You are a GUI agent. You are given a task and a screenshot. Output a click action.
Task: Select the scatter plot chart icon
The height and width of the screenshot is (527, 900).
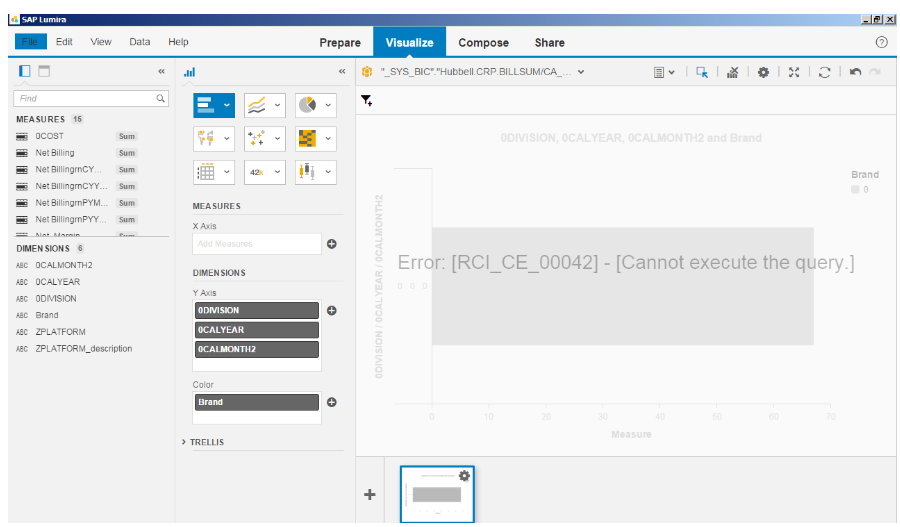(257, 138)
